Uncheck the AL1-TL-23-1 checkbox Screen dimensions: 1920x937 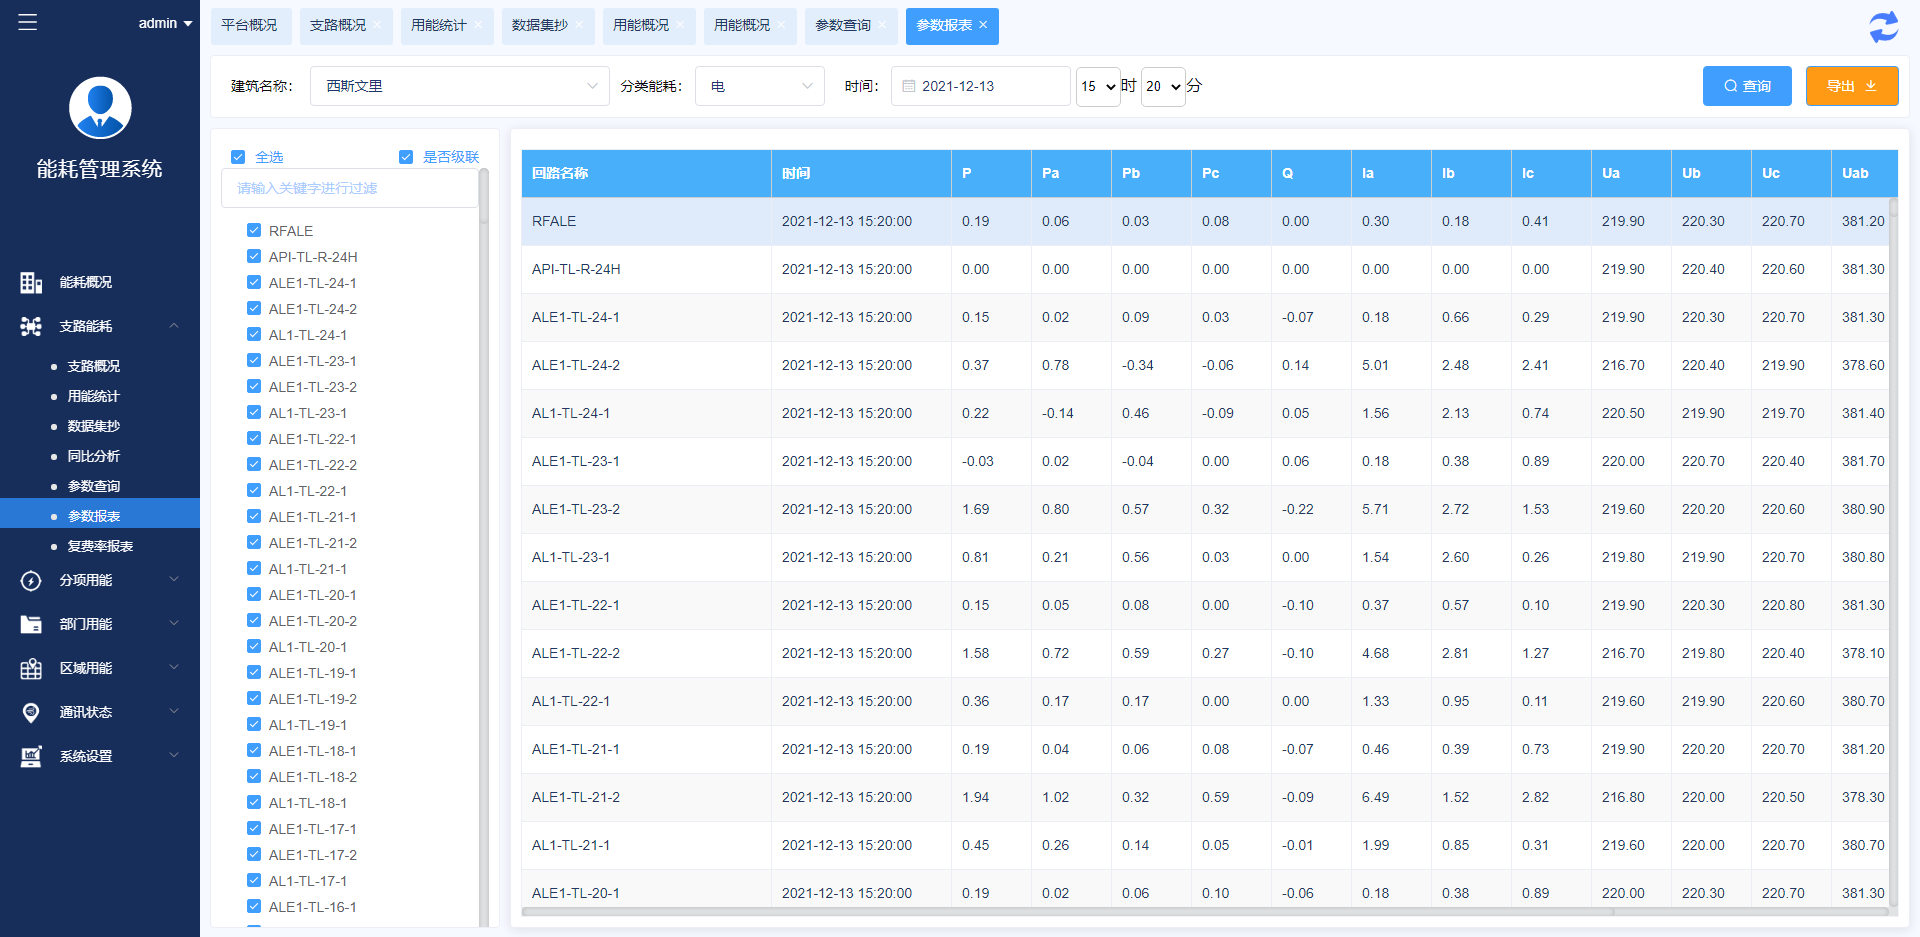tap(254, 412)
